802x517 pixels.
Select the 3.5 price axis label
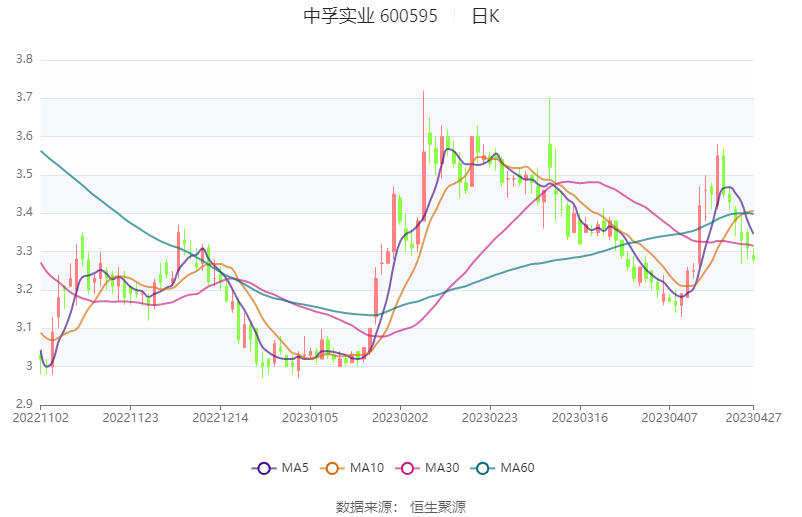coord(24,175)
